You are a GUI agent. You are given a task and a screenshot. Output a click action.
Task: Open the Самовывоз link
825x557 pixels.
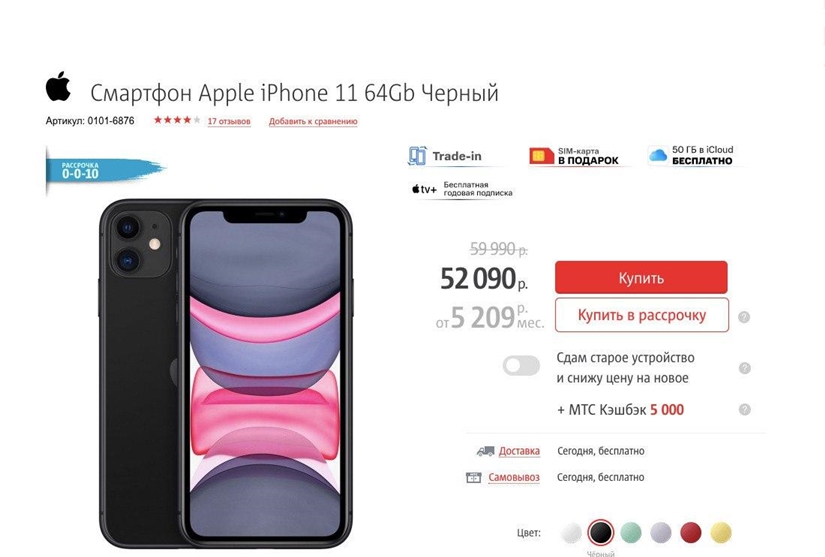pos(514,477)
